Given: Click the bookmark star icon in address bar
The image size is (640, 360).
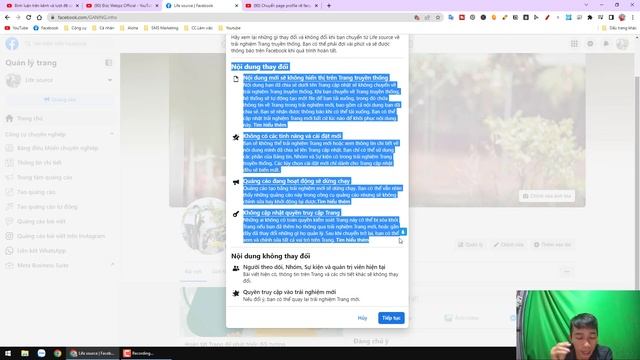Looking at the screenshot, I should [x=438, y=18].
